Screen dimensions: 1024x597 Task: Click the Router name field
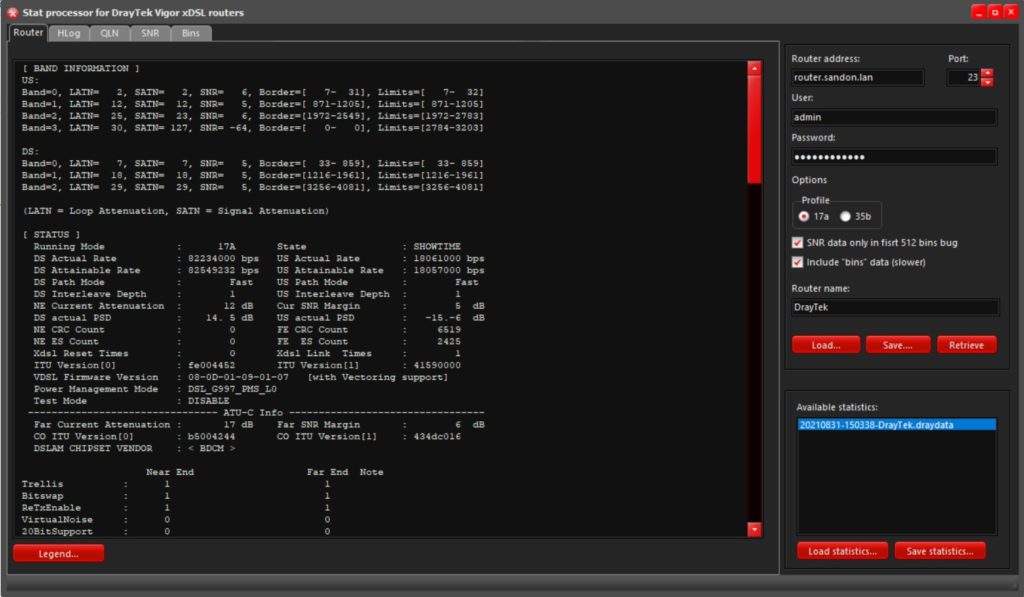[894, 307]
